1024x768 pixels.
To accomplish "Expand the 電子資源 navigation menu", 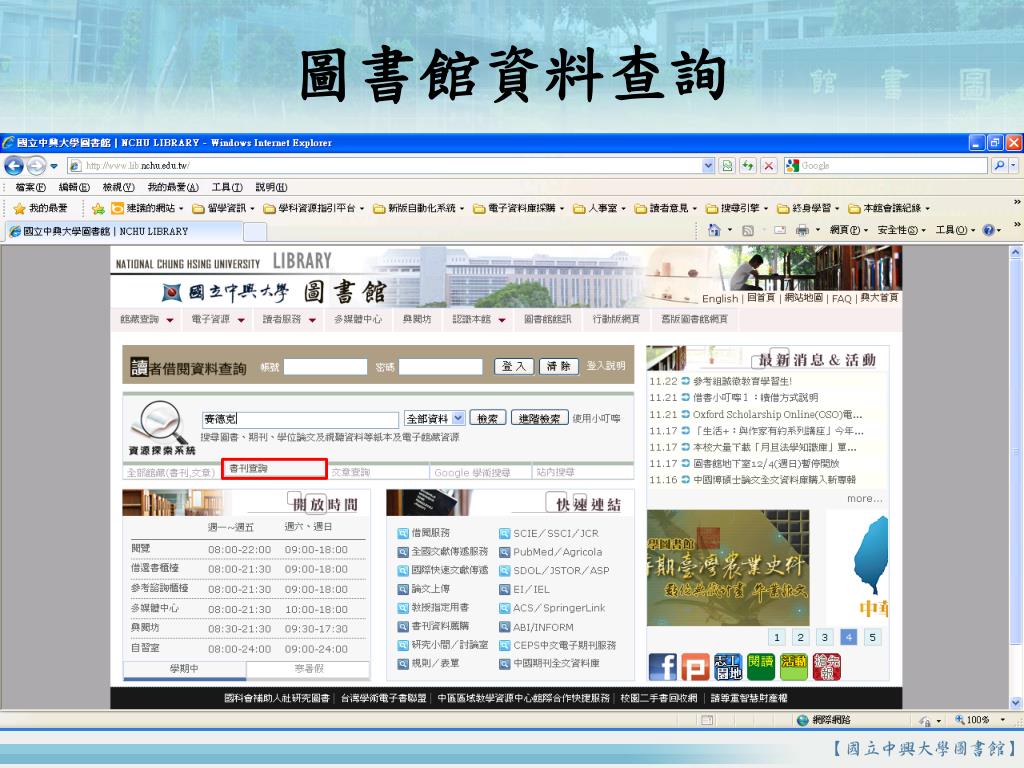I will (218, 319).
